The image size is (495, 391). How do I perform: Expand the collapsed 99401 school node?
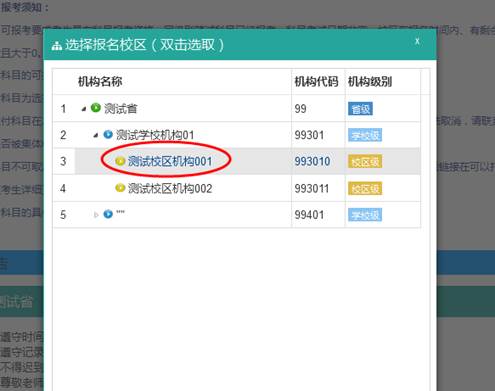(x=96, y=215)
